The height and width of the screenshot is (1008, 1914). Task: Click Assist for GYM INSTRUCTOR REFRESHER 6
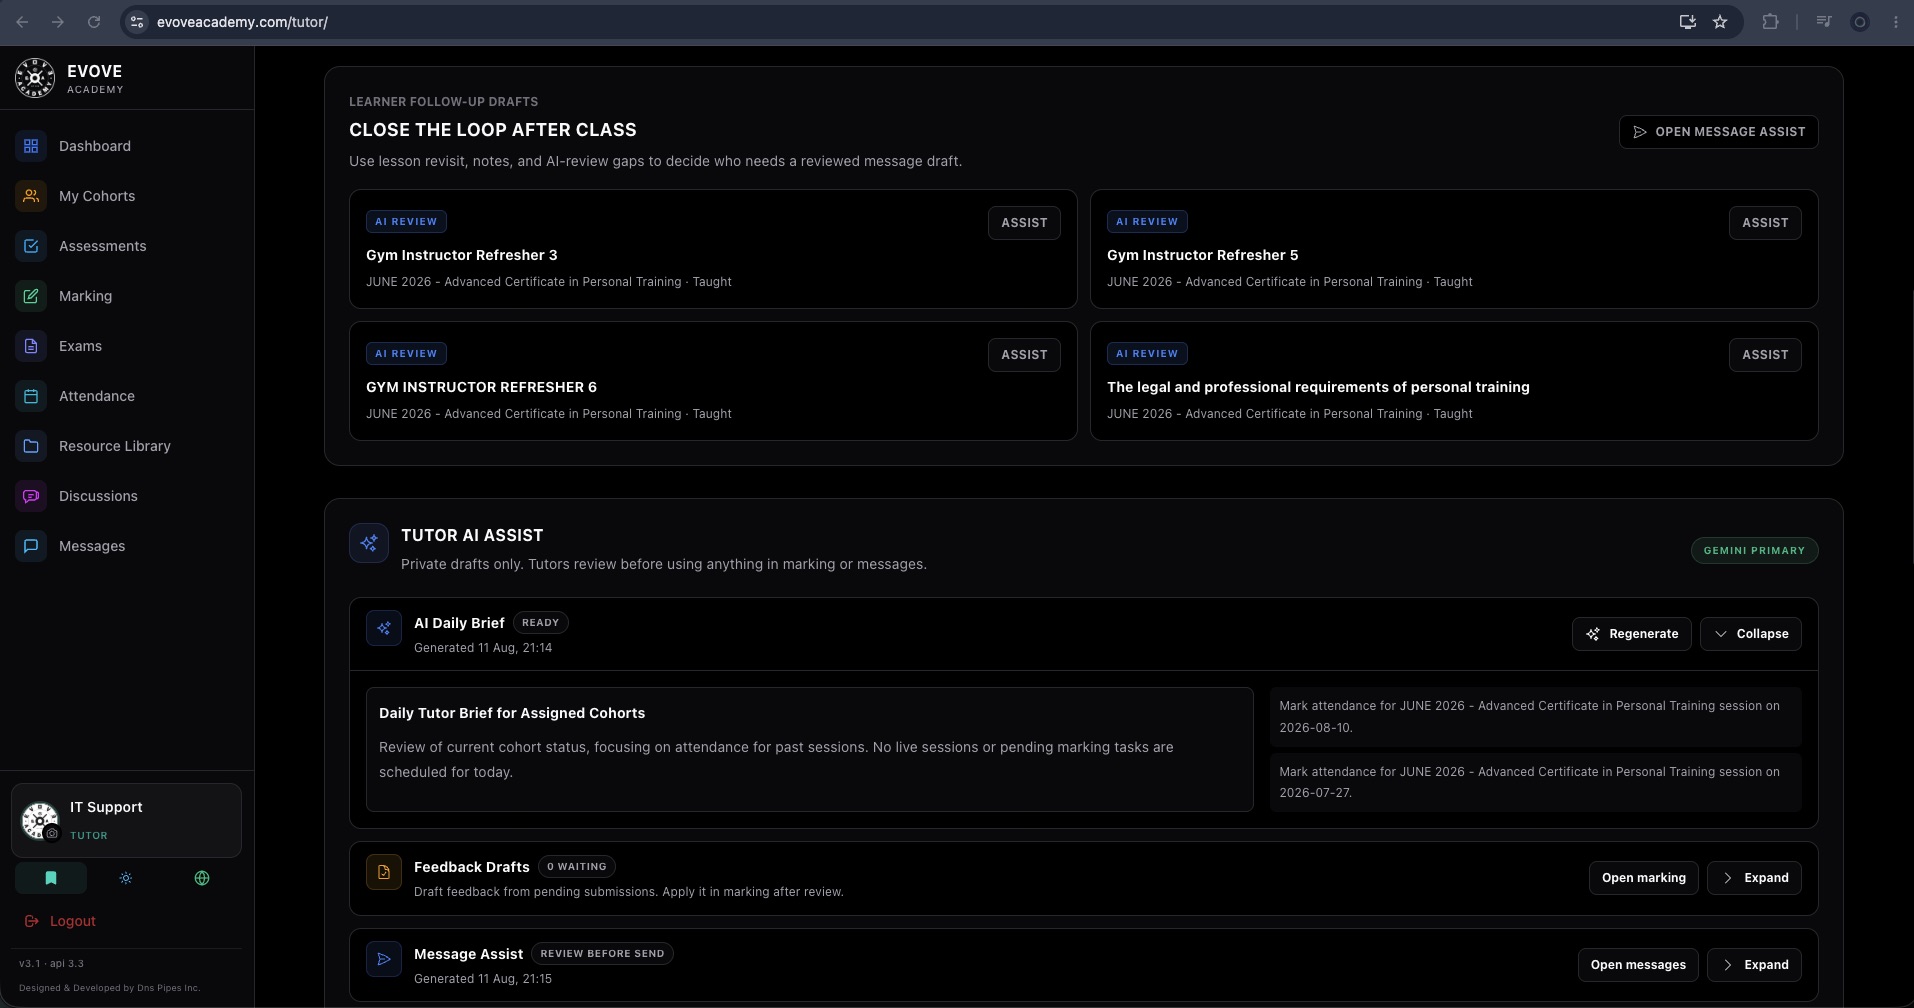coord(1024,355)
